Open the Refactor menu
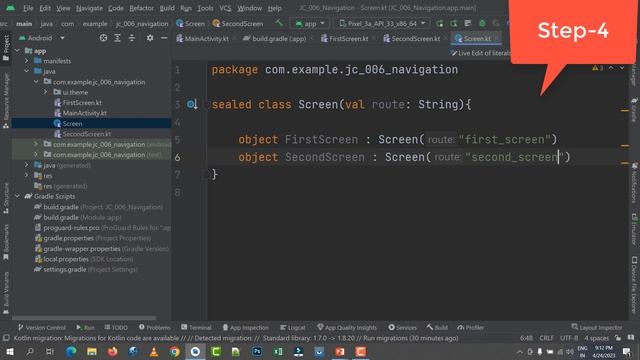 pyautogui.click(x=141, y=8)
